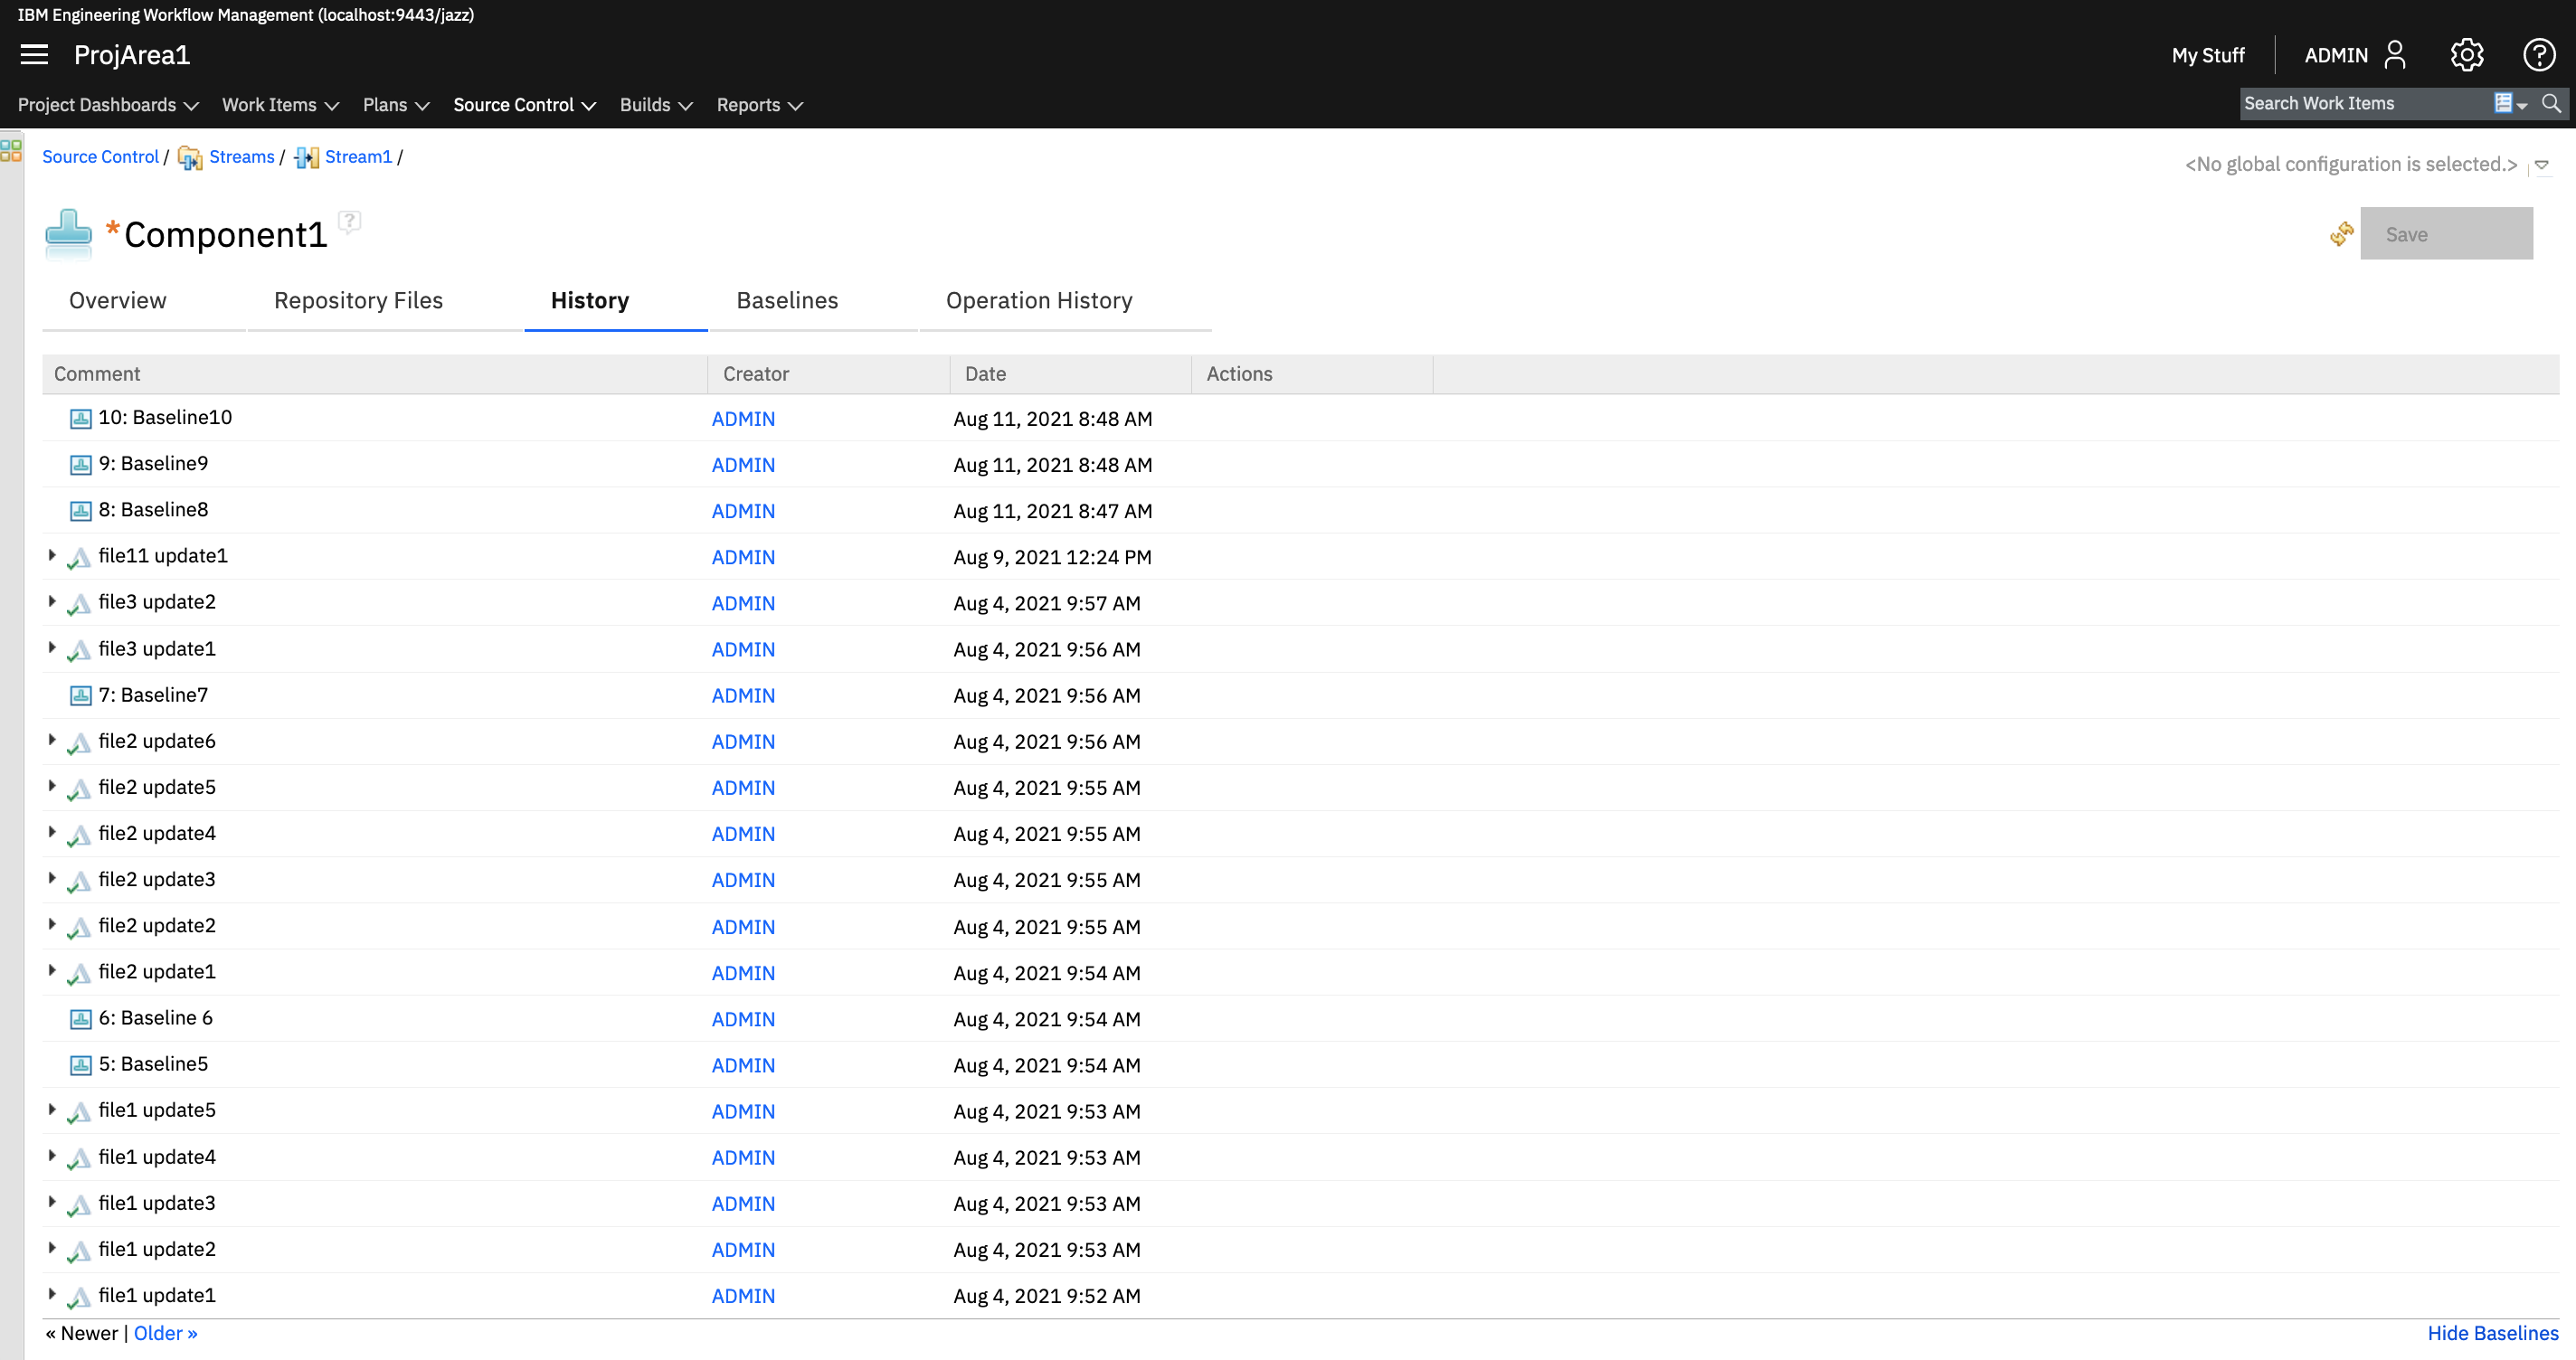Open the Stream1 breadcrumb link
The height and width of the screenshot is (1360, 2576).
[358, 157]
